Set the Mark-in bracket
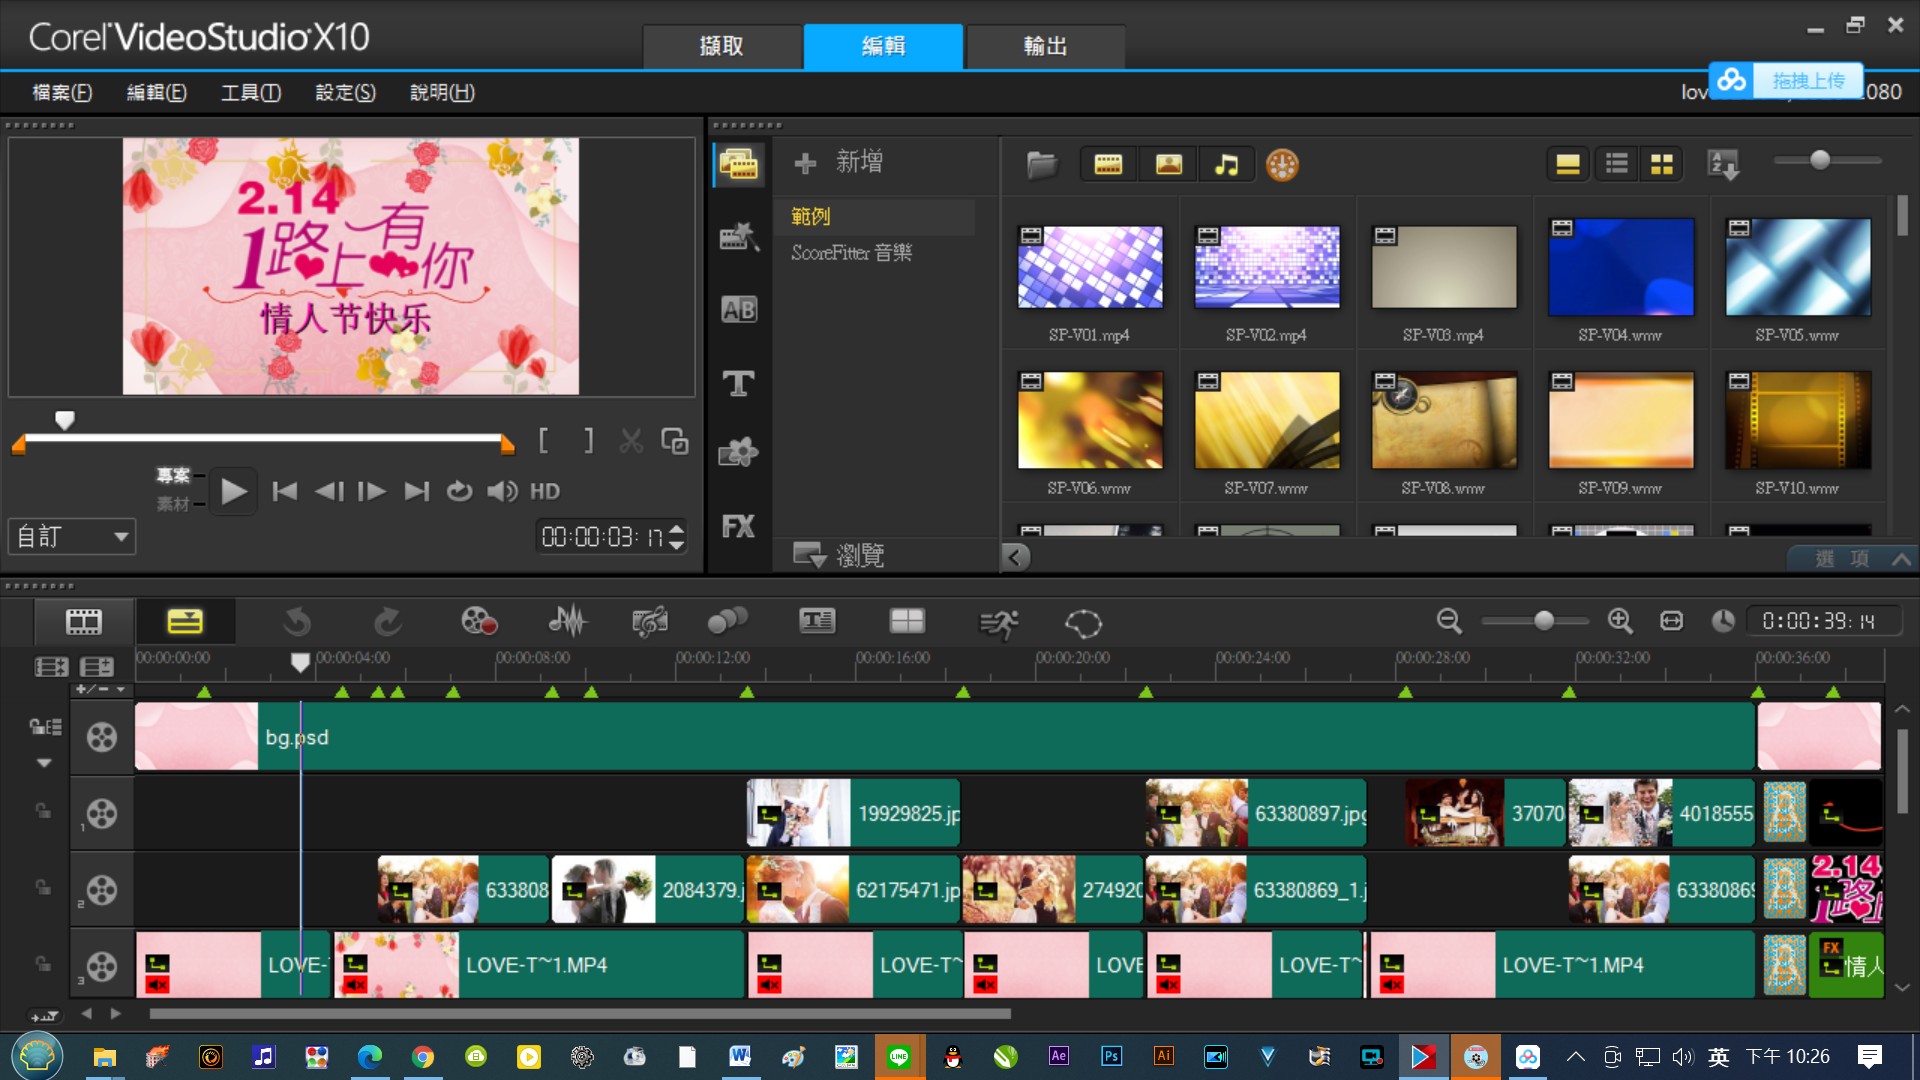The image size is (1920, 1080). [x=543, y=441]
